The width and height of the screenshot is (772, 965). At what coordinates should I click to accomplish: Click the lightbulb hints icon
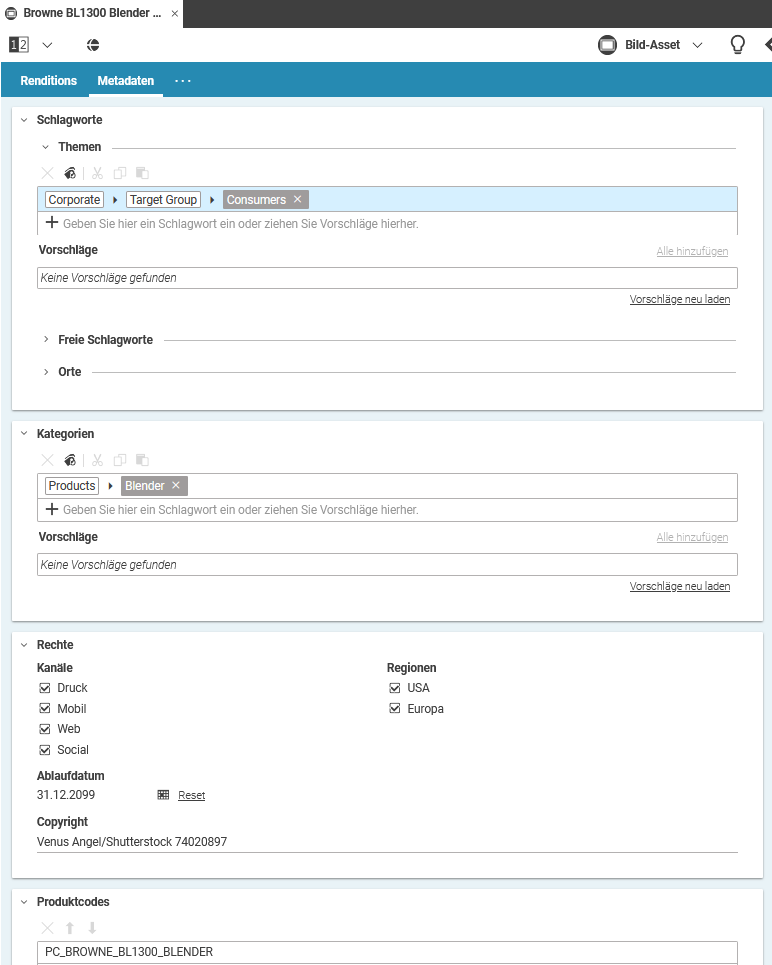click(738, 44)
